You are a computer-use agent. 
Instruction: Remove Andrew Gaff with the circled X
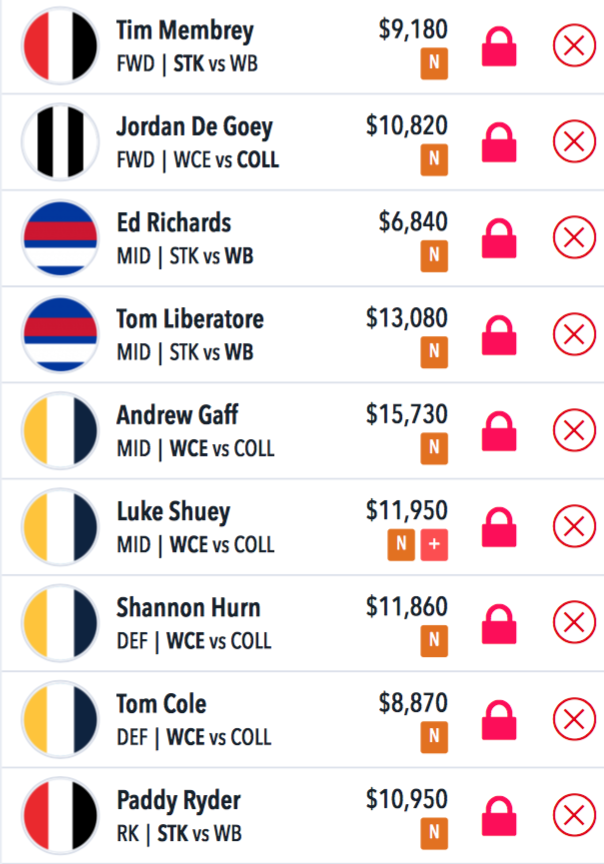coord(574,430)
